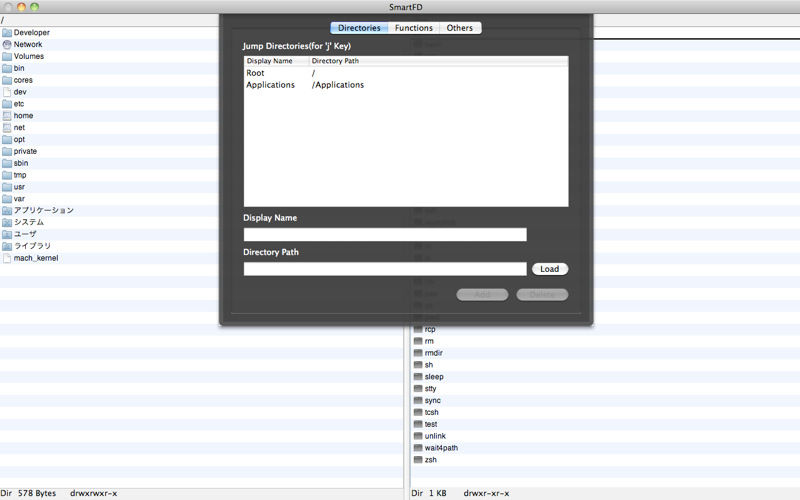Select the tcsh file in right pane
The height and width of the screenshot is (500, 800).
(432, 412)
